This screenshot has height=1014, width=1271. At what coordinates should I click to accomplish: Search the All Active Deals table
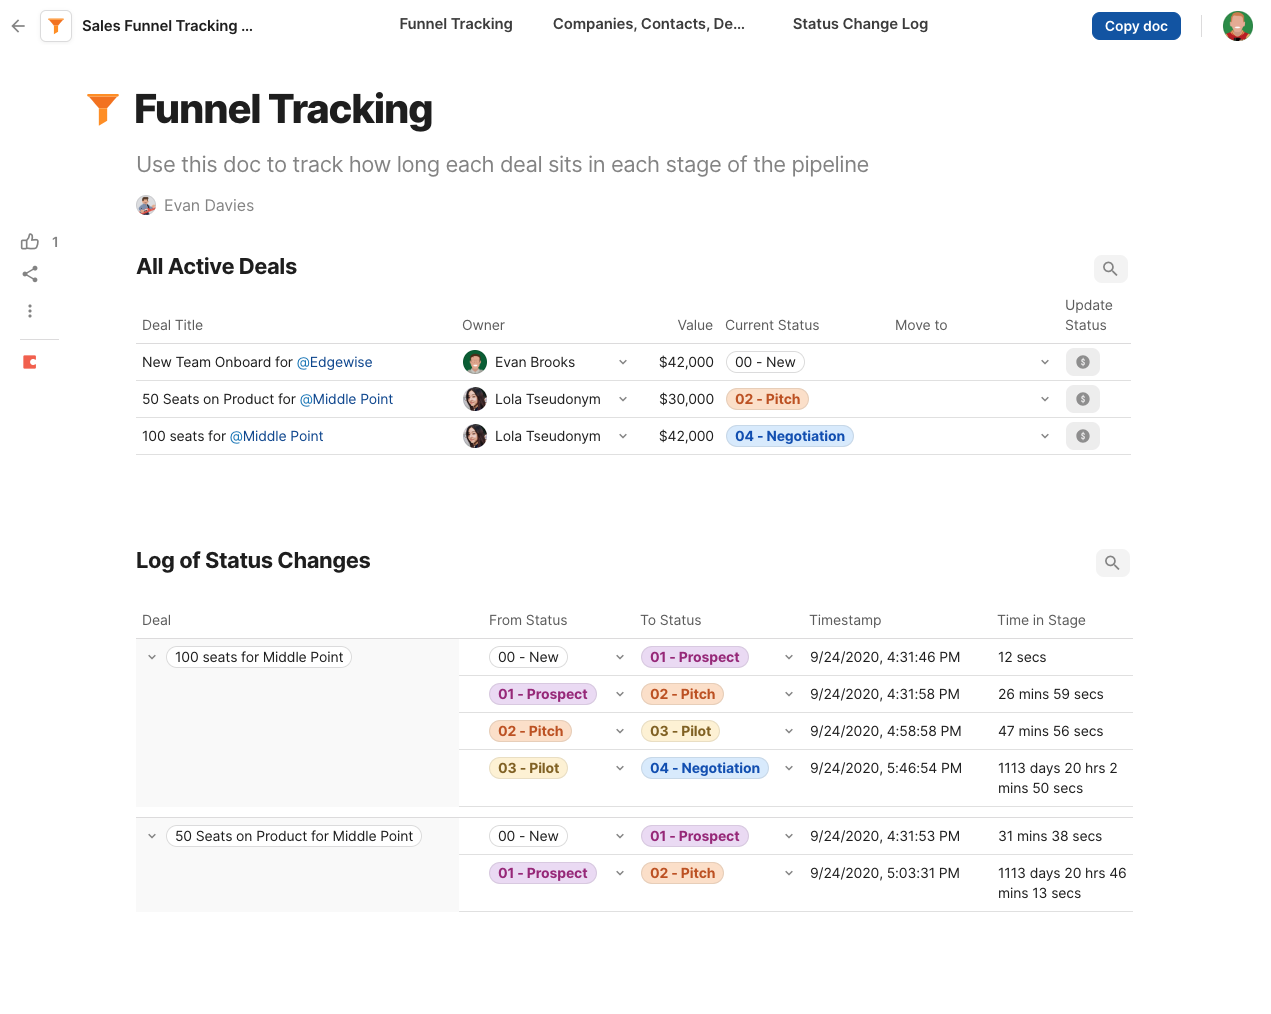coord(1110,269)
